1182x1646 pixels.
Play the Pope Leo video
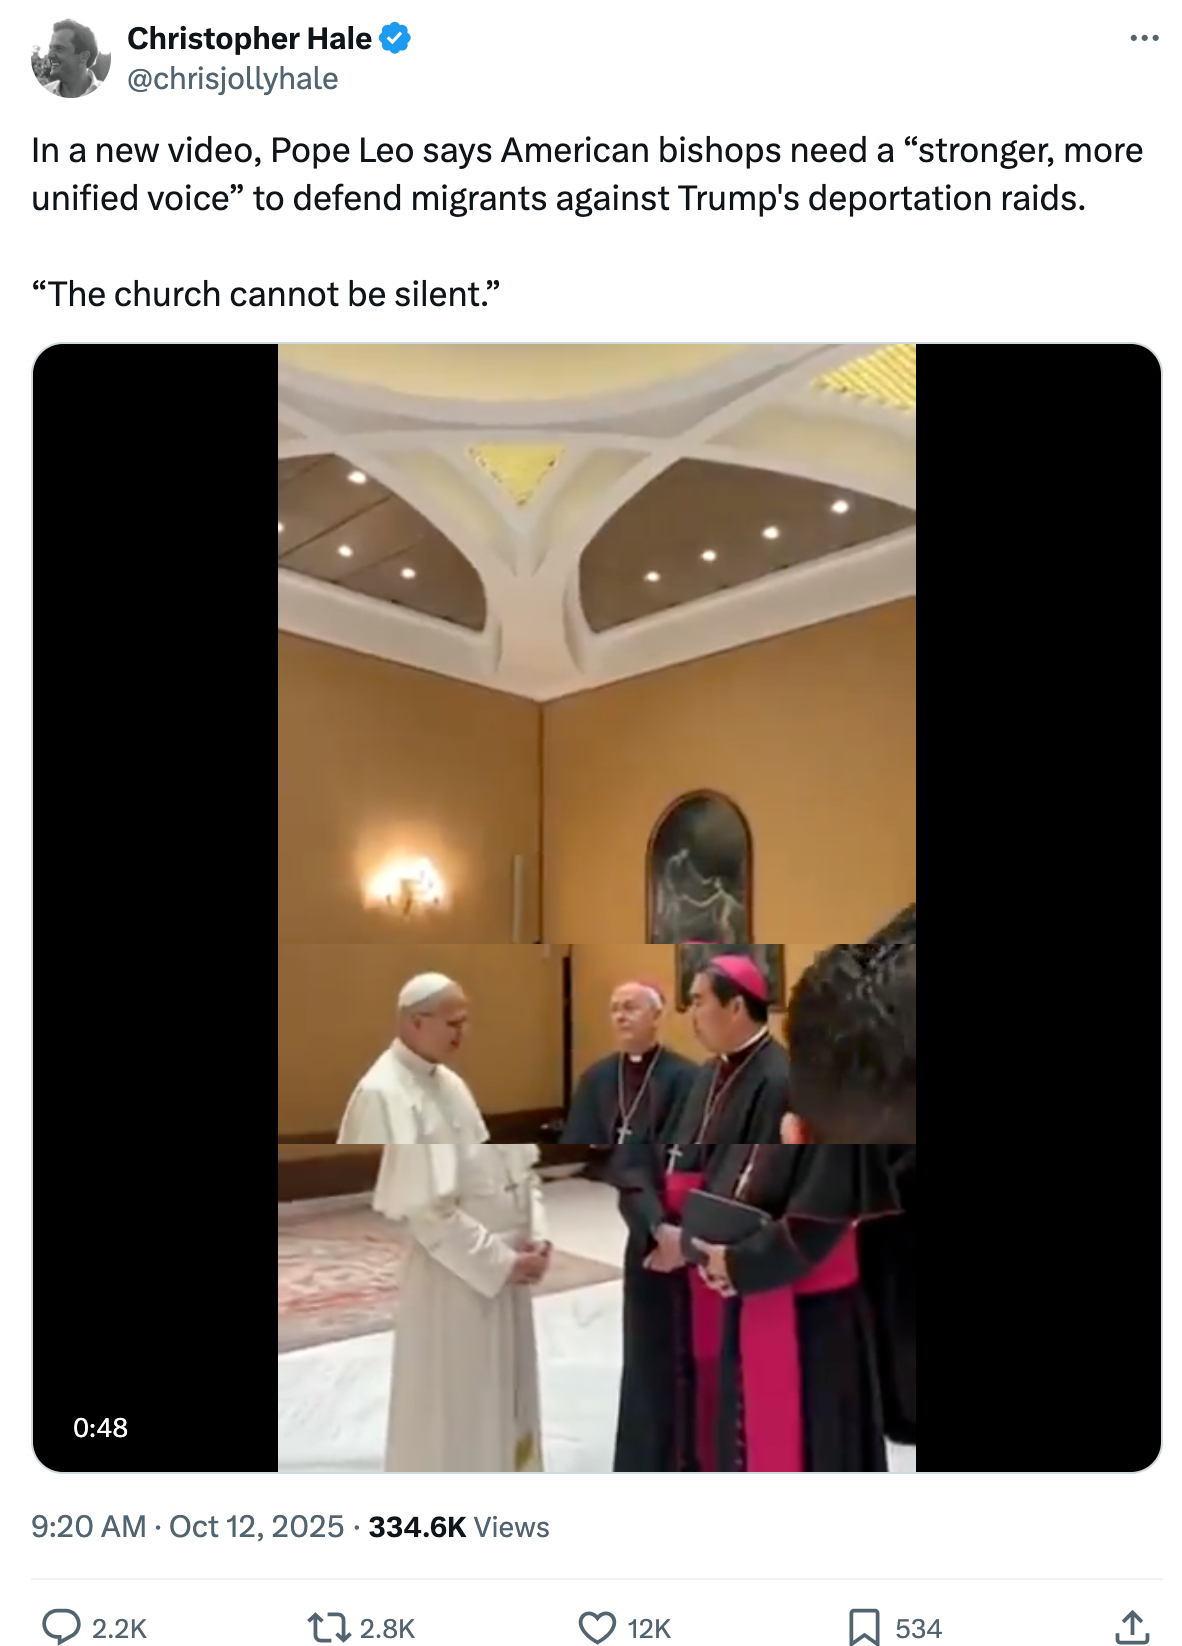coord(597,908)
